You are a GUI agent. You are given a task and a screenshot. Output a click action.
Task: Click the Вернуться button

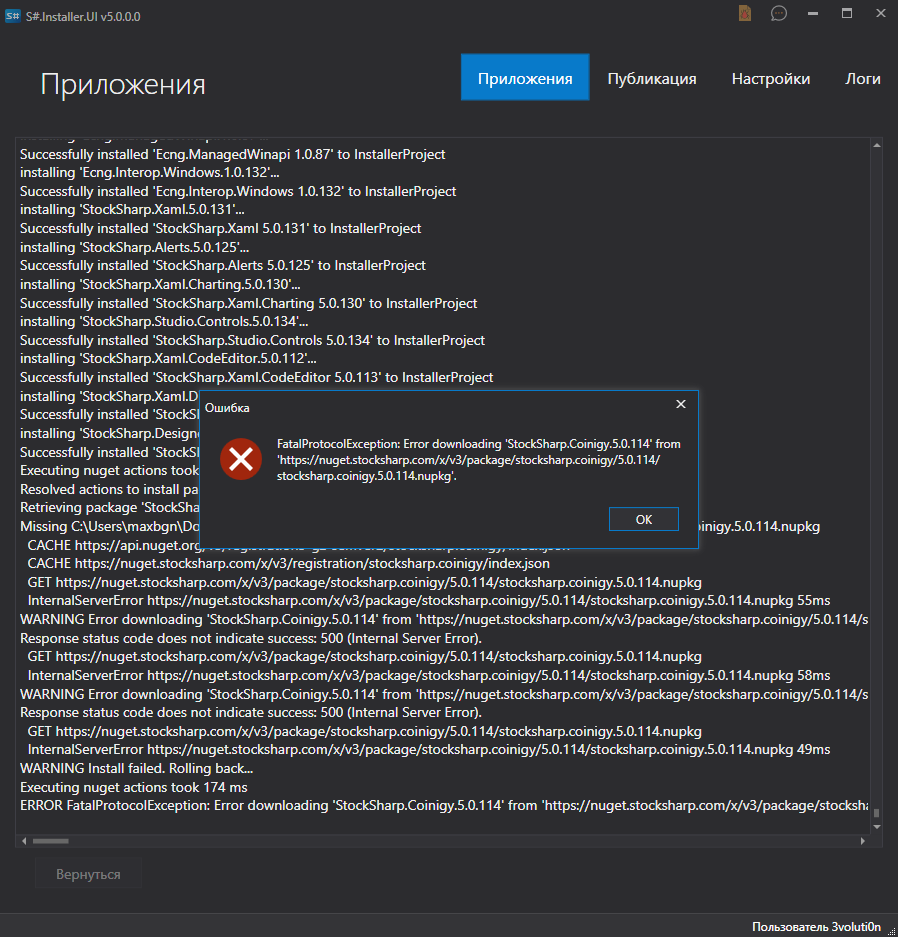[x=88, y=874]
